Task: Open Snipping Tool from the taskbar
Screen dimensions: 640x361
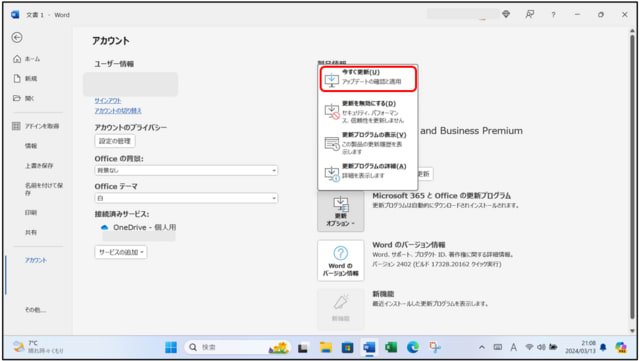Action: (435, 347)
